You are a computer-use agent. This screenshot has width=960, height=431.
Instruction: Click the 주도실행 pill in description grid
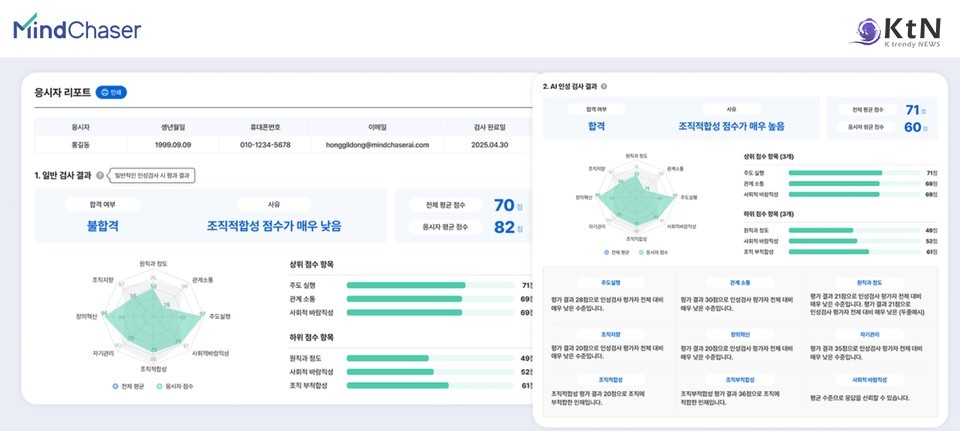click(x=610, y=283)
